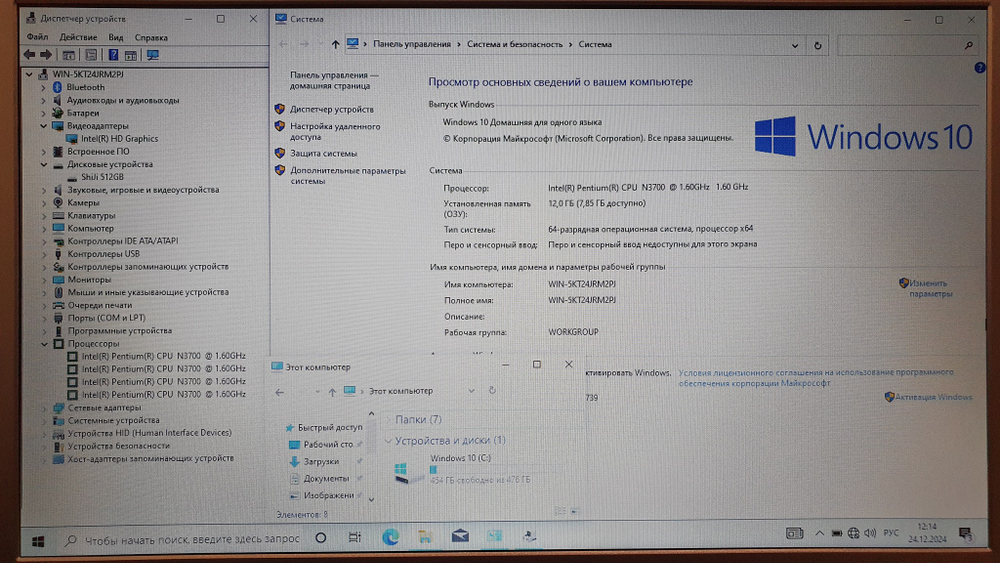Refresh the Этот компьютер window
The width and height of the screenshot is (1000, 563).
click(x=492, y=390)
